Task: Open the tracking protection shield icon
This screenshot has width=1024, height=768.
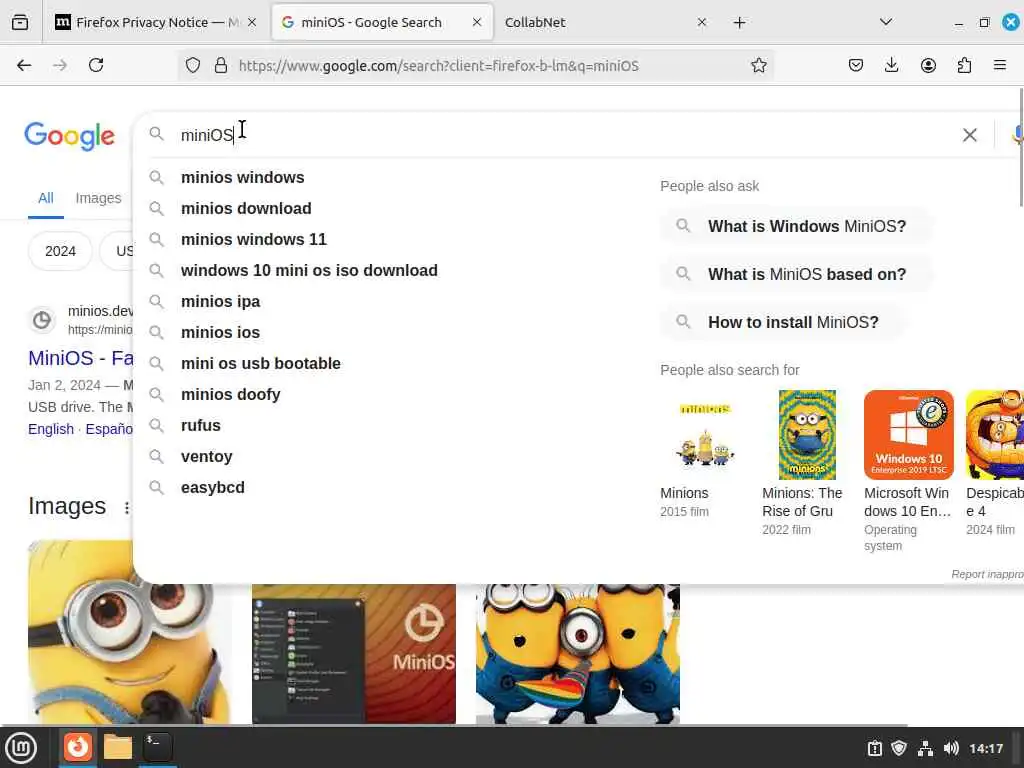Action: [193, 65]
